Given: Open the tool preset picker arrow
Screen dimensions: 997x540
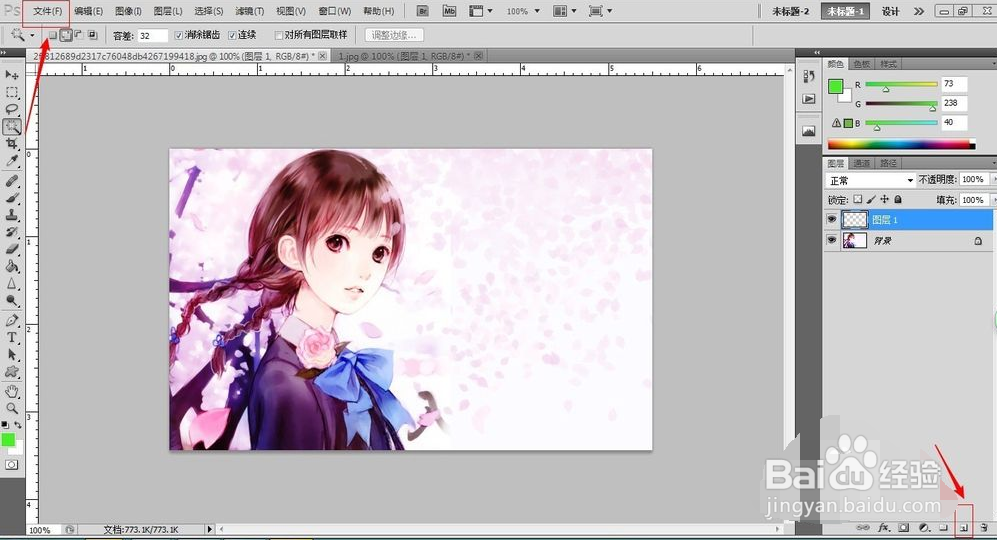Looking at the screenshot, I should (x=32, y=35).
